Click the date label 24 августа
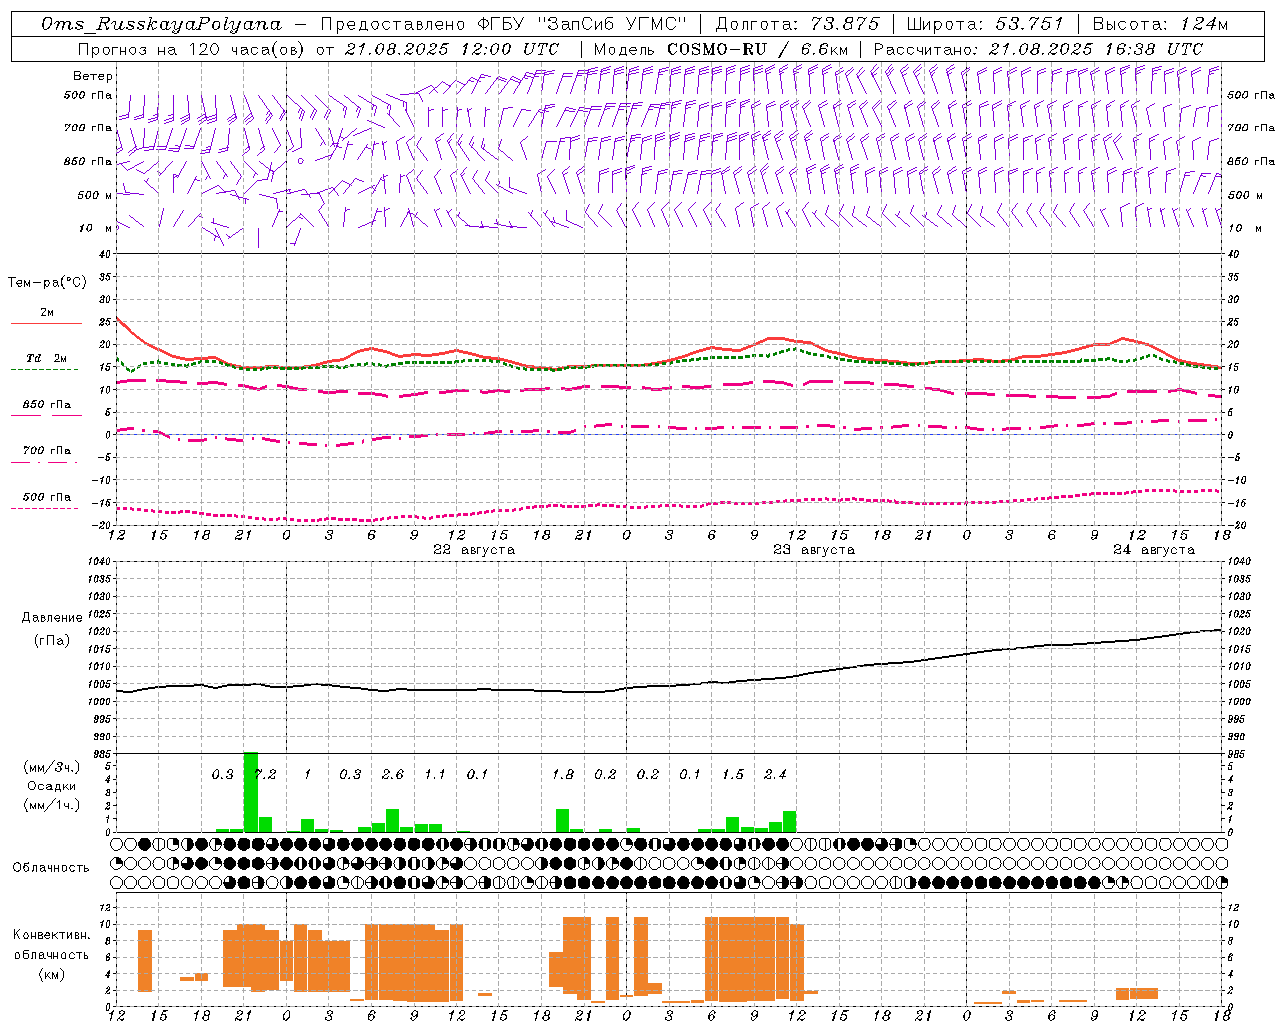Screen dimensions: 1280x1024 1154,550
